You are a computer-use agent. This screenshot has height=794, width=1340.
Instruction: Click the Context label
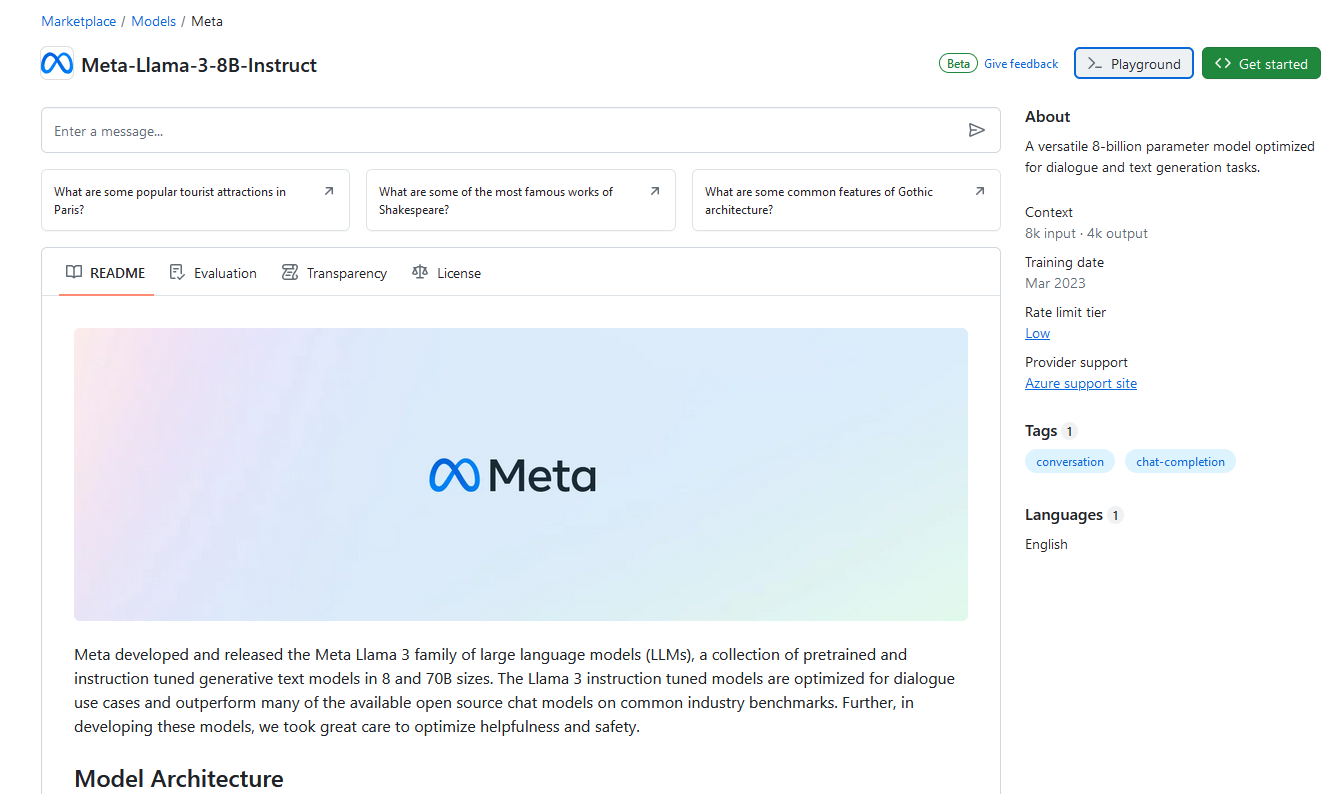click(x=1049, y=212)
